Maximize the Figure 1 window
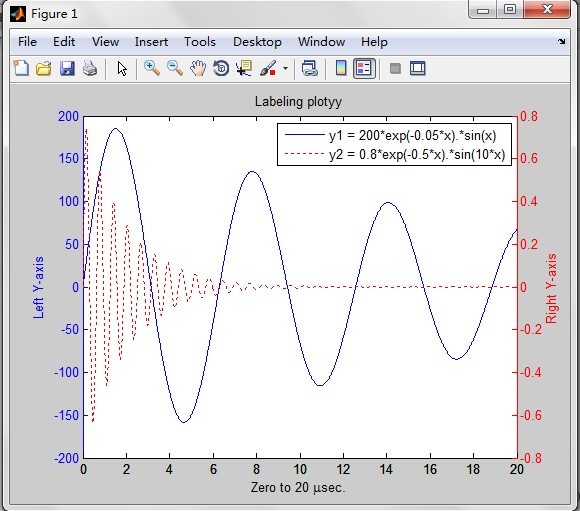Screen dimensions: 580x511 click(510, 9)
